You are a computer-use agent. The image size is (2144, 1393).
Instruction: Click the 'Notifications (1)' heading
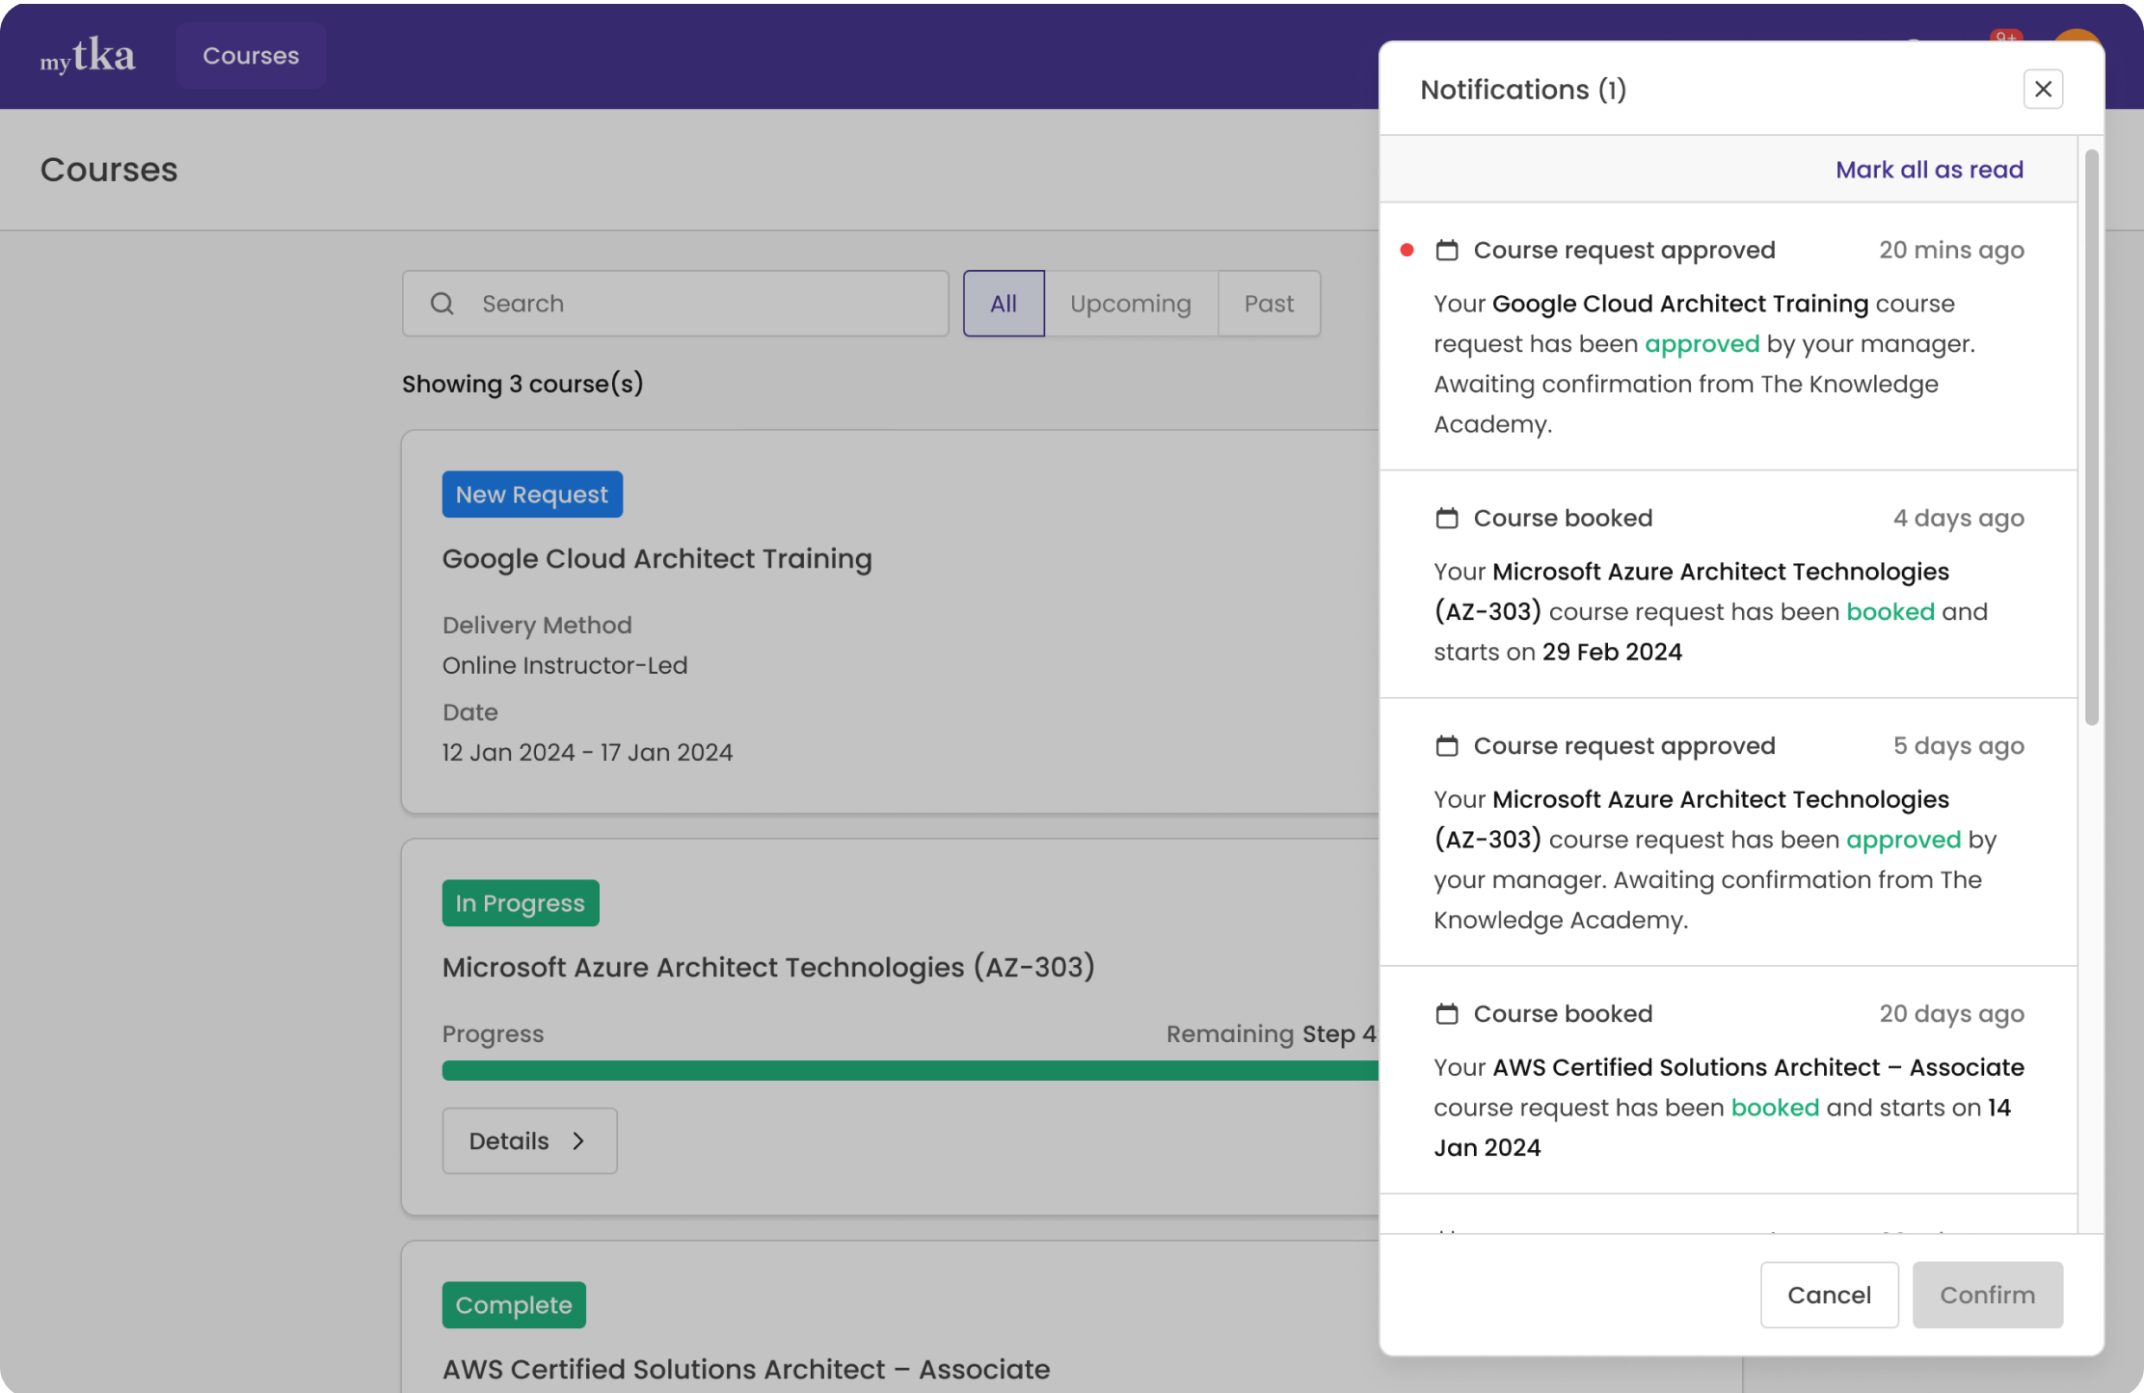point(1523,90)
